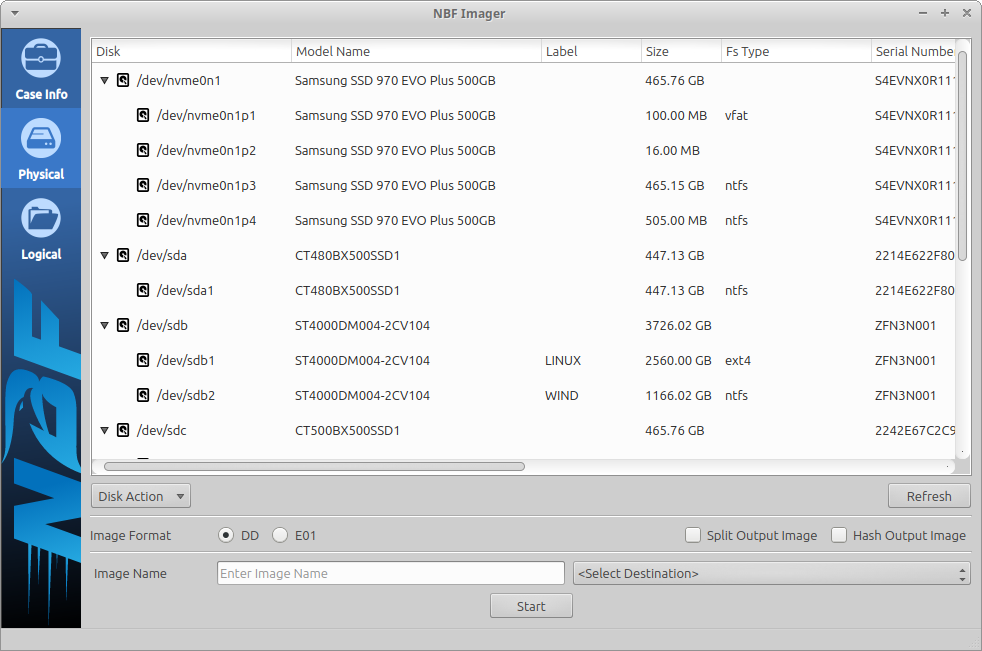Open the Select Destination combo box

coord(771,574)
